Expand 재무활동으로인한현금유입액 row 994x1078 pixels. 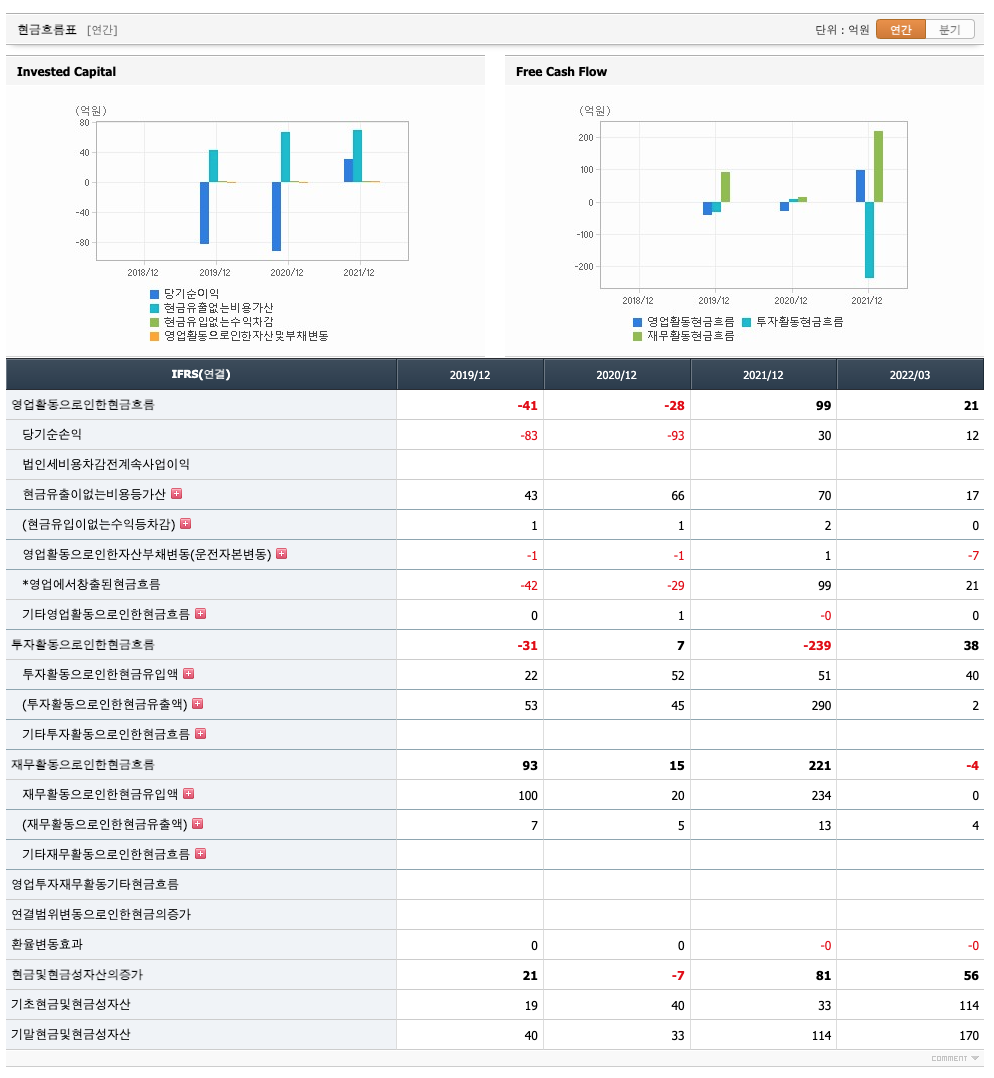click(x=188, y=793)
